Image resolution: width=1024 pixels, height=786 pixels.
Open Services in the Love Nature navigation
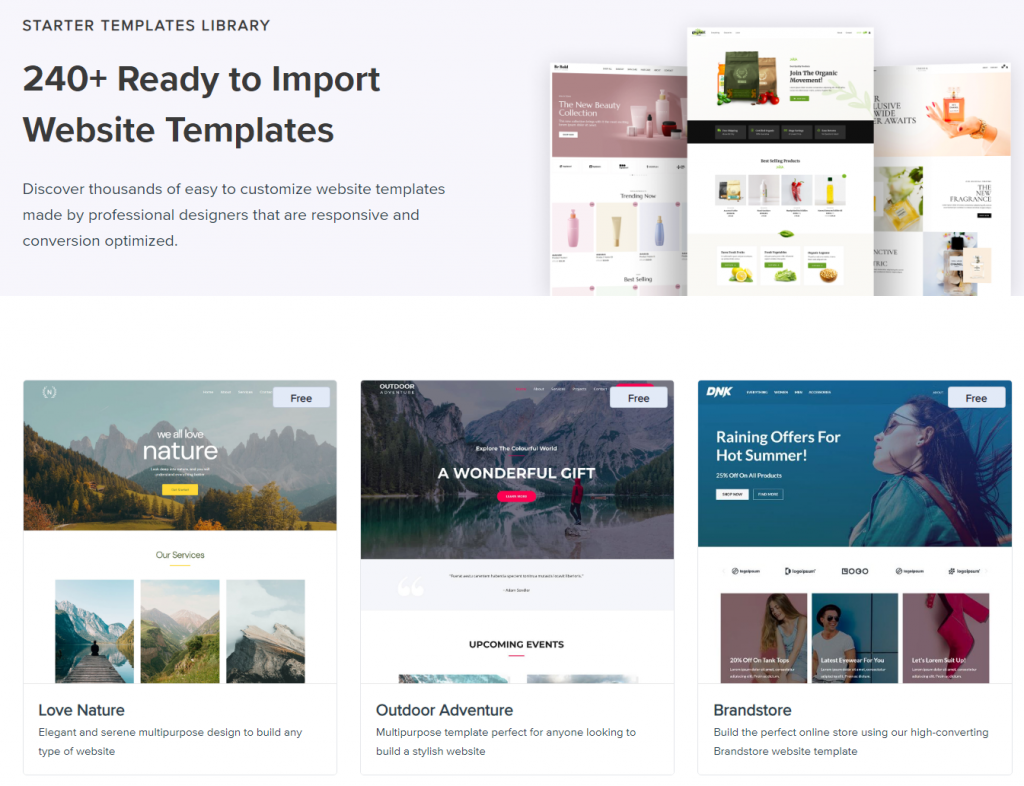coord(245,393)
